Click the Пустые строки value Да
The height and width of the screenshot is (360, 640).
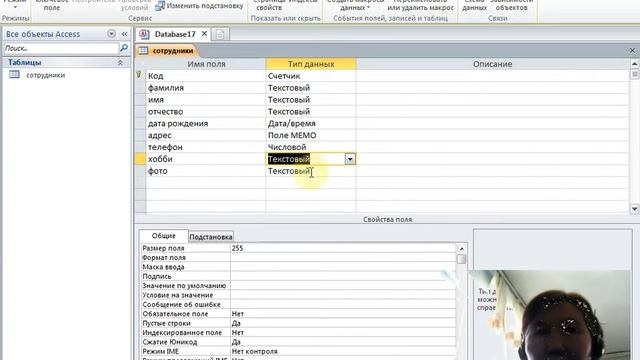[343, 323]
